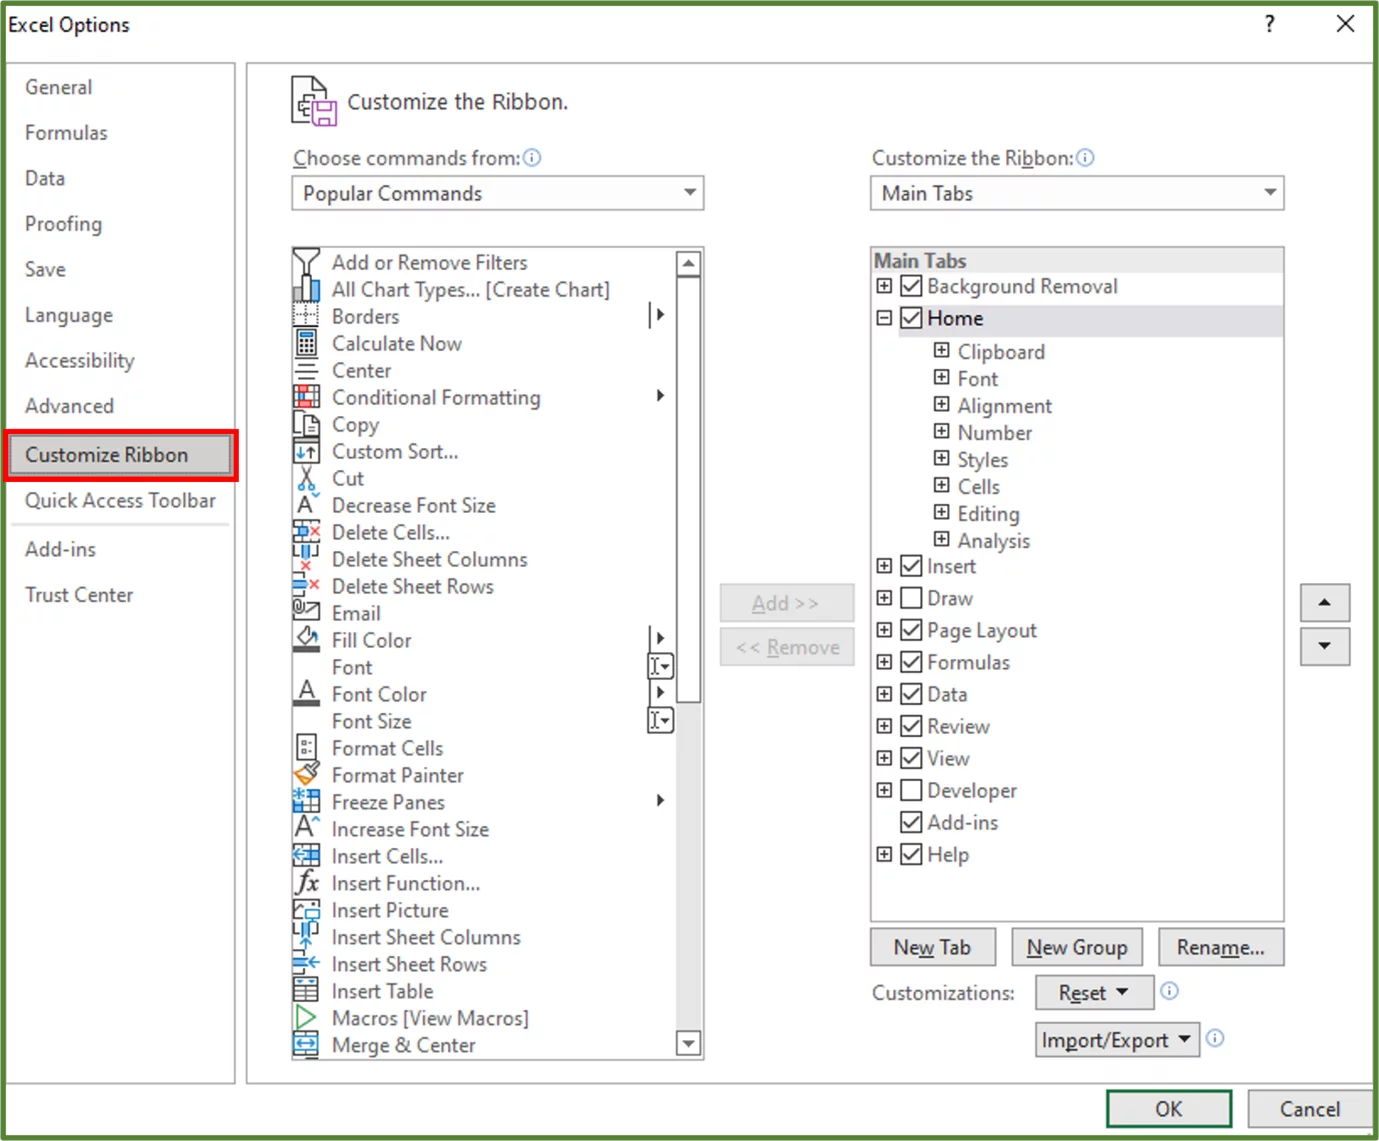Click the Format Painter command icon
The width and height of the screenshot is (1379, 1141).
307,774
